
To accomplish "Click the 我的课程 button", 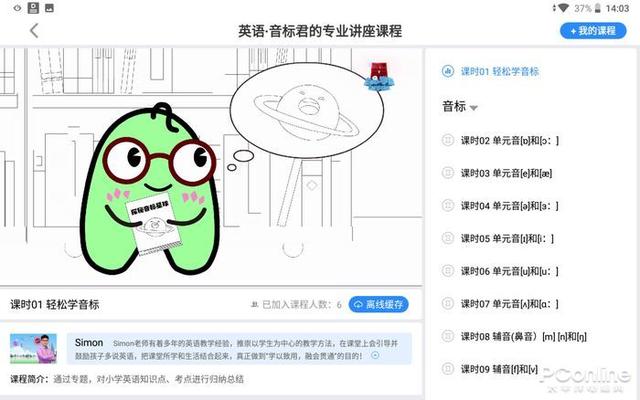I will click(593, 31).
